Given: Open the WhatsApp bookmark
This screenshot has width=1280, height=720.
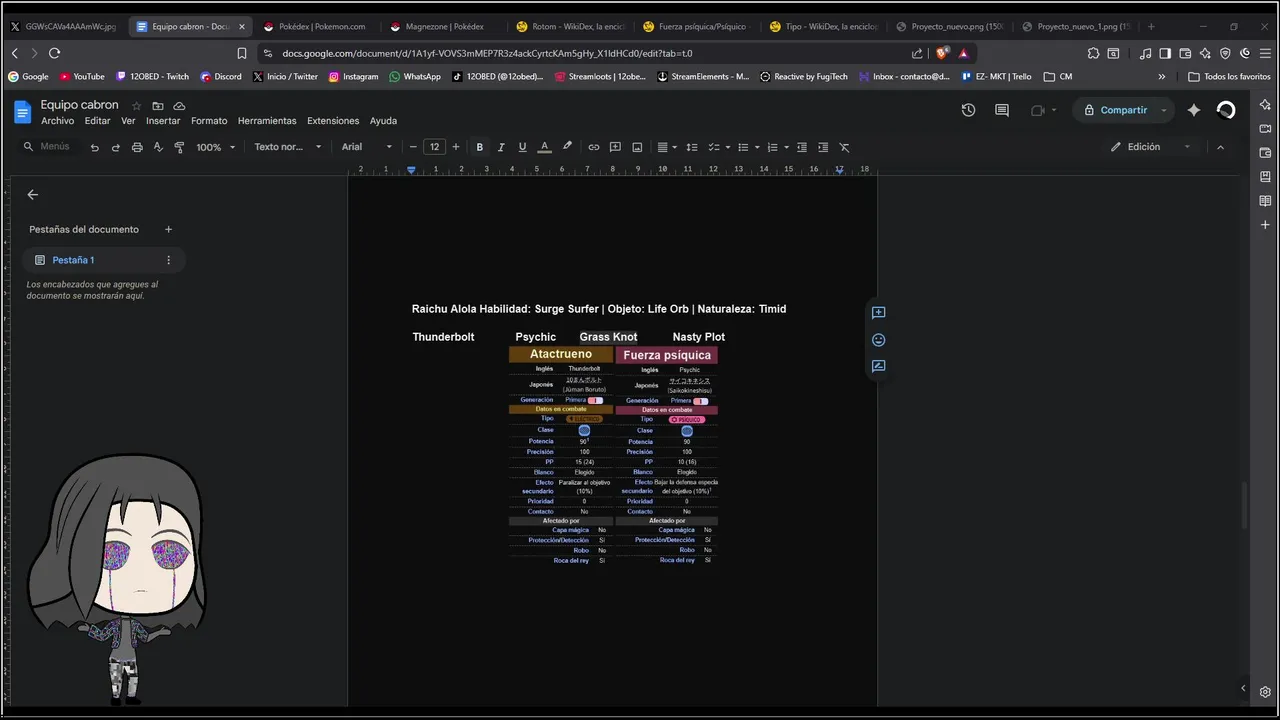Looking at the screenshot, I should point(415,76).
